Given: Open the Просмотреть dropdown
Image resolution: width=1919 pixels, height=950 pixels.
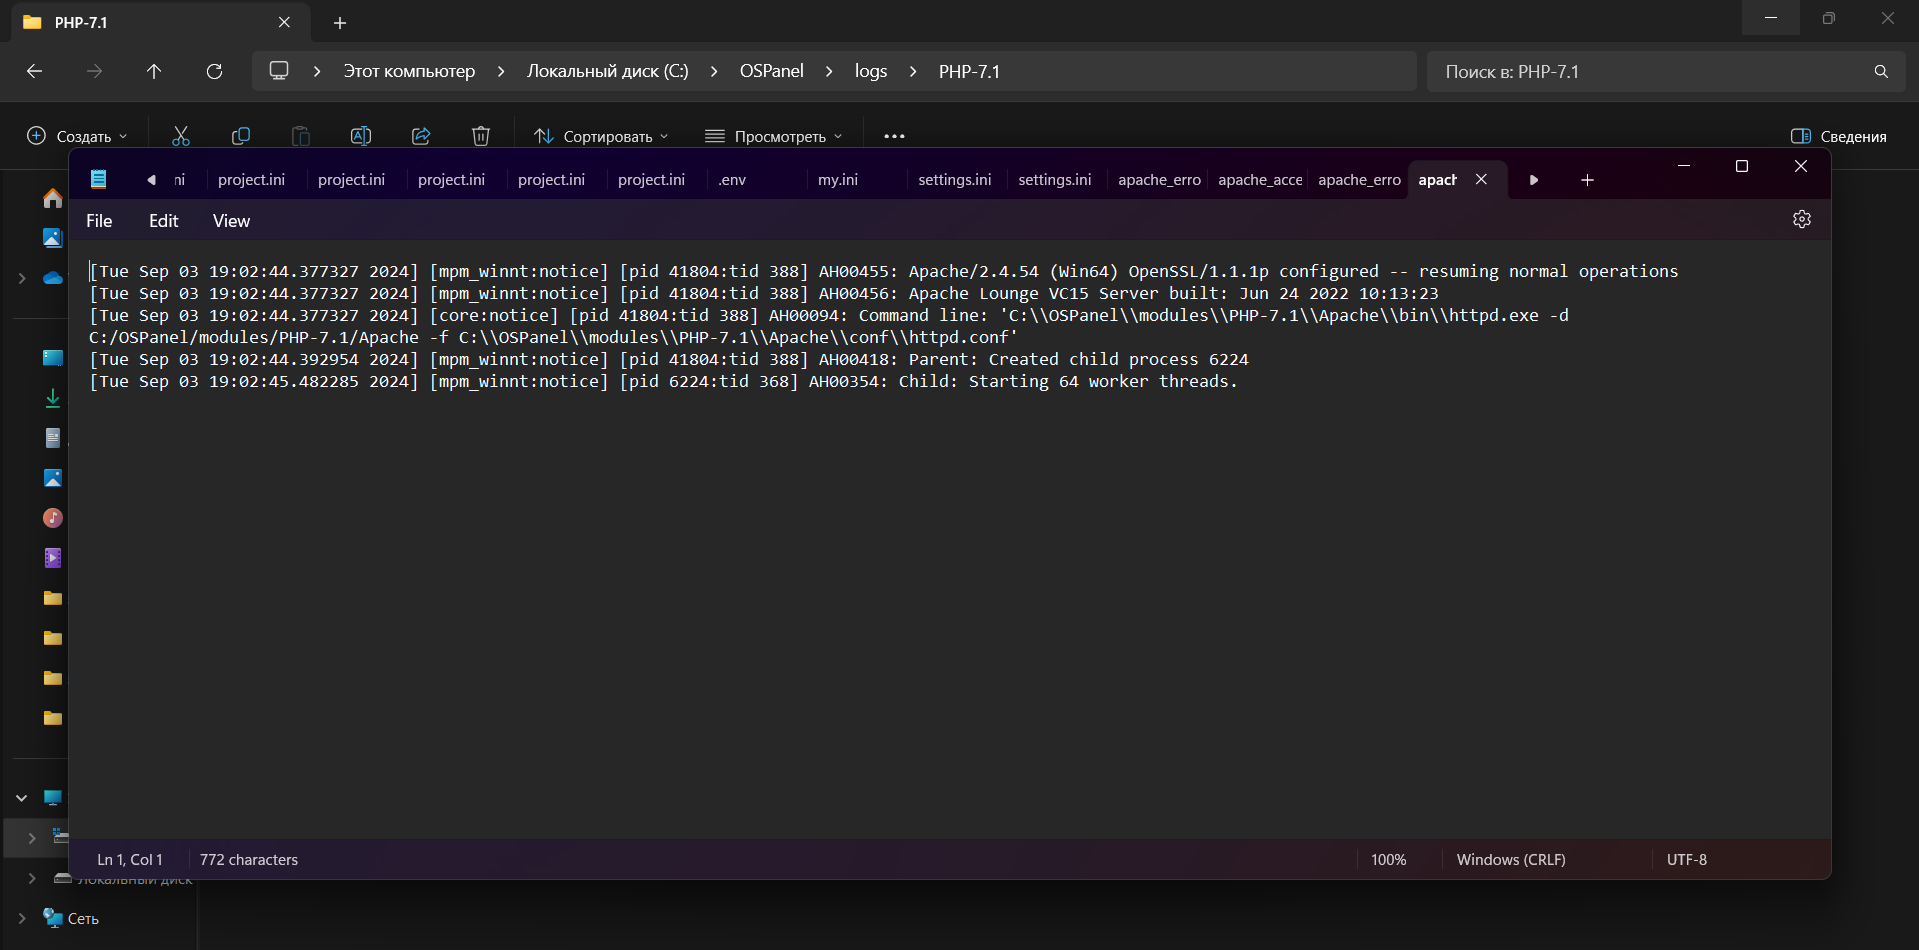Looking at the screenshot, I should pyautogui.click(x=774, y=136).
